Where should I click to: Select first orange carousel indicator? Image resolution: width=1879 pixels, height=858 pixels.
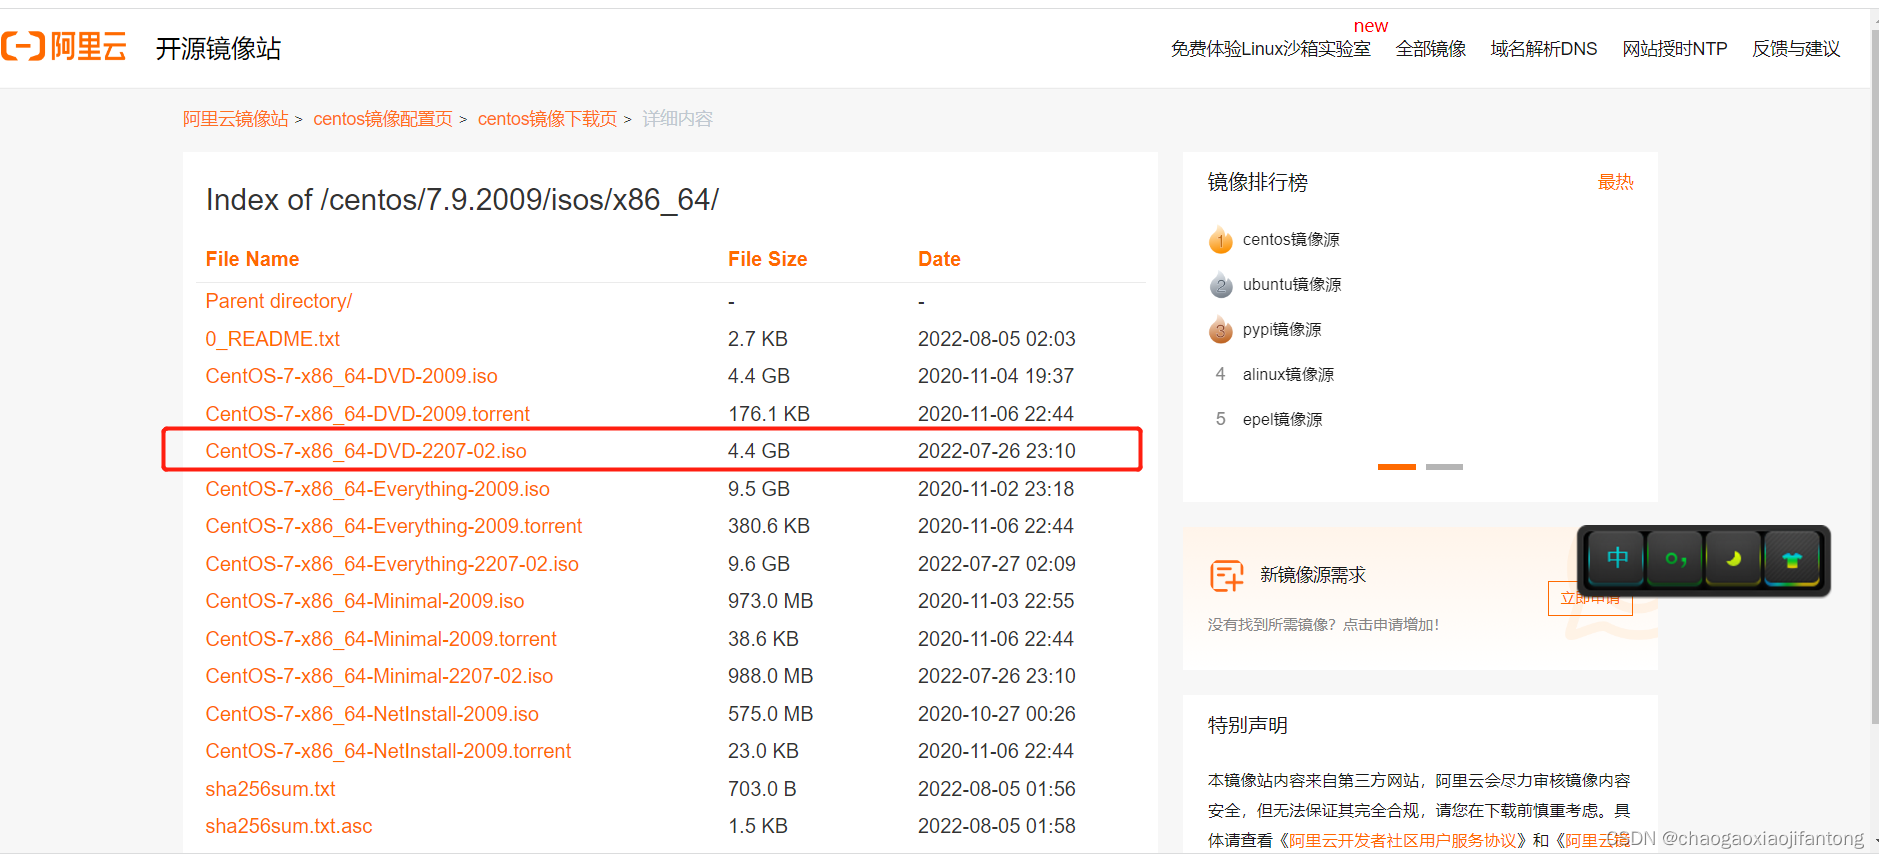1396,467
